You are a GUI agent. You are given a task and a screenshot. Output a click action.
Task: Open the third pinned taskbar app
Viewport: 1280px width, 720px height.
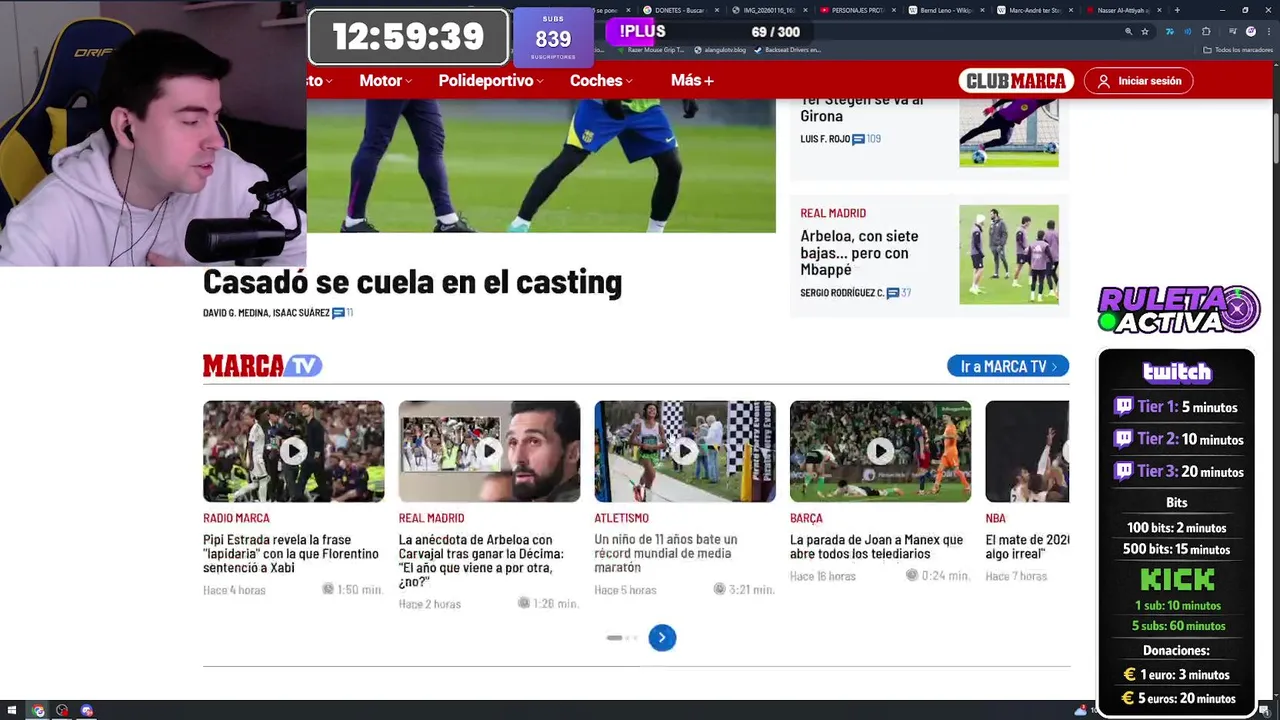point(87,711)
